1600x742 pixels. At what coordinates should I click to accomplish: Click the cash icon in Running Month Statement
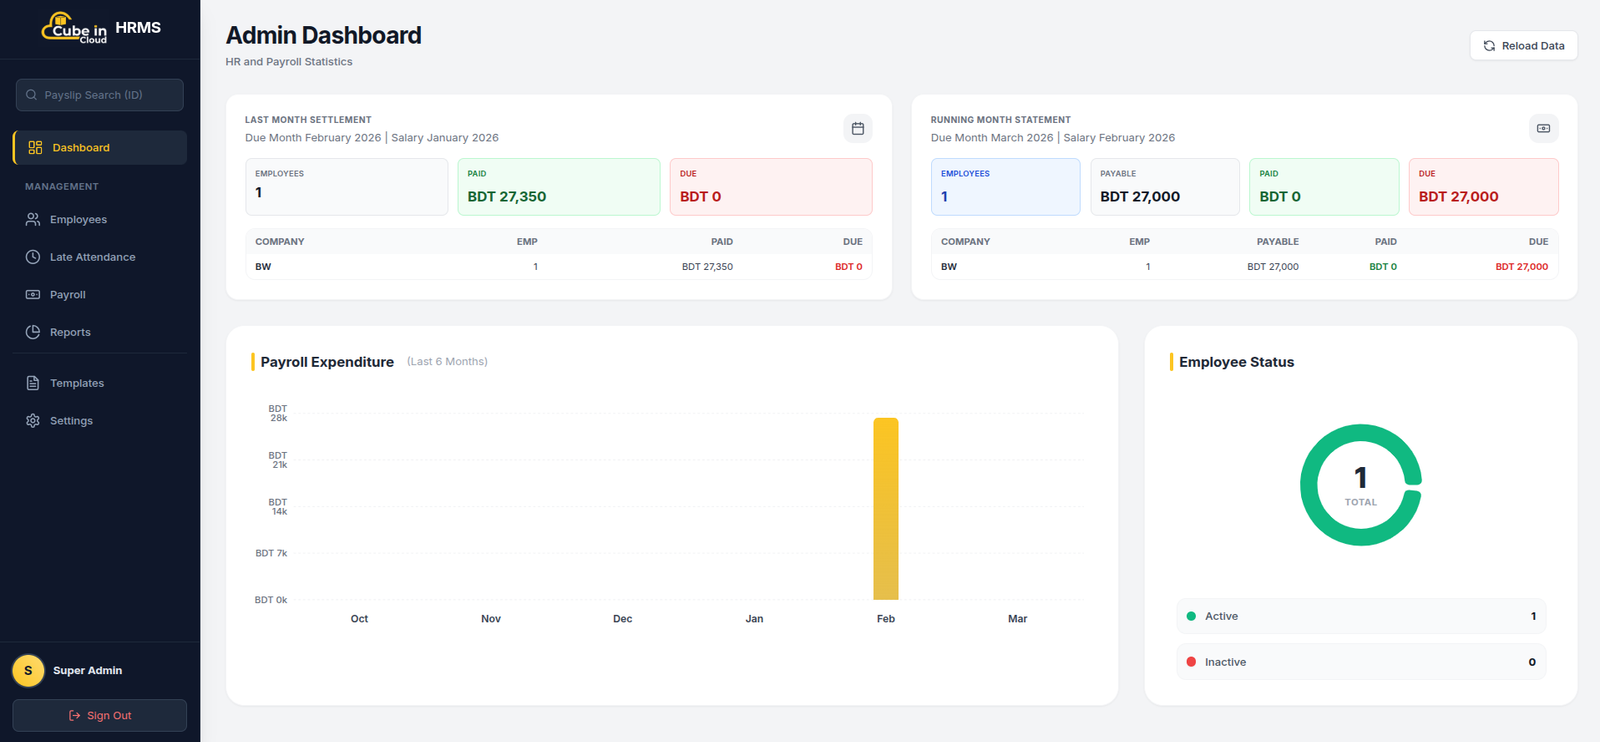tap(1543, 128)
